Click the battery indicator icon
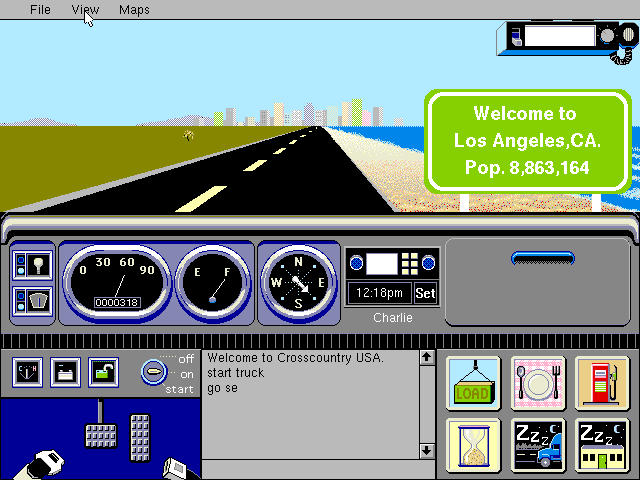 (x=65, y=372)
